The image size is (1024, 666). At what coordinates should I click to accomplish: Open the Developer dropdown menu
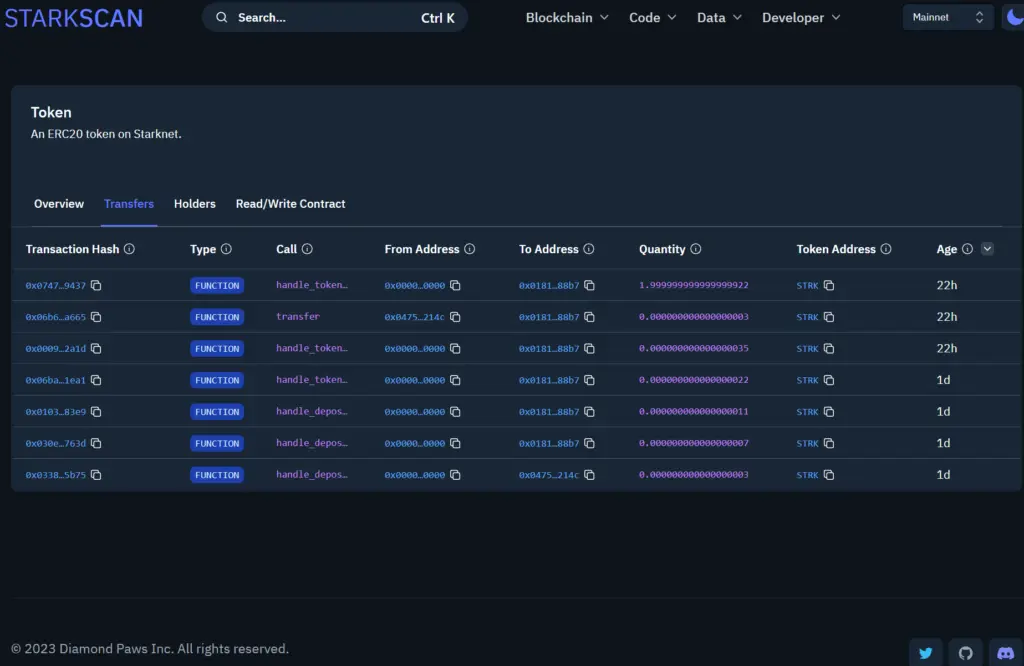click(801, 18)
